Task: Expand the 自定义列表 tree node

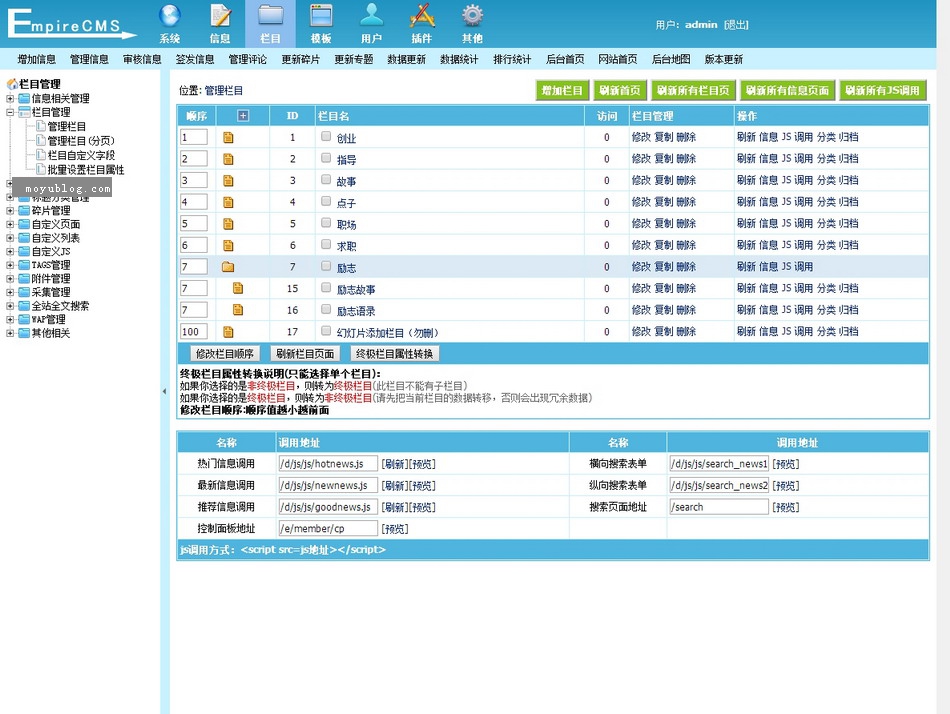Action: tap(10, 238)
